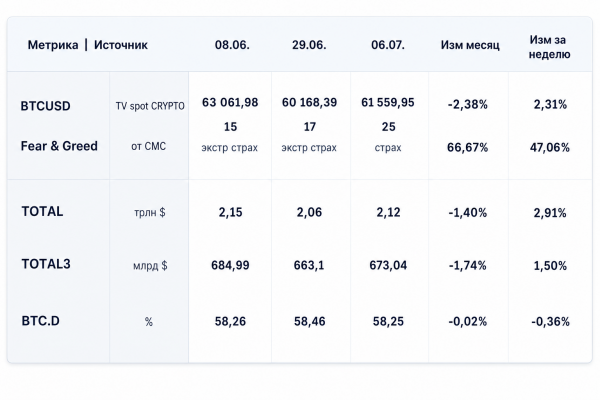Click the TV spot CRYPTO source cell
The height and width of the screenshot is (400, 600).
(150, 106)
